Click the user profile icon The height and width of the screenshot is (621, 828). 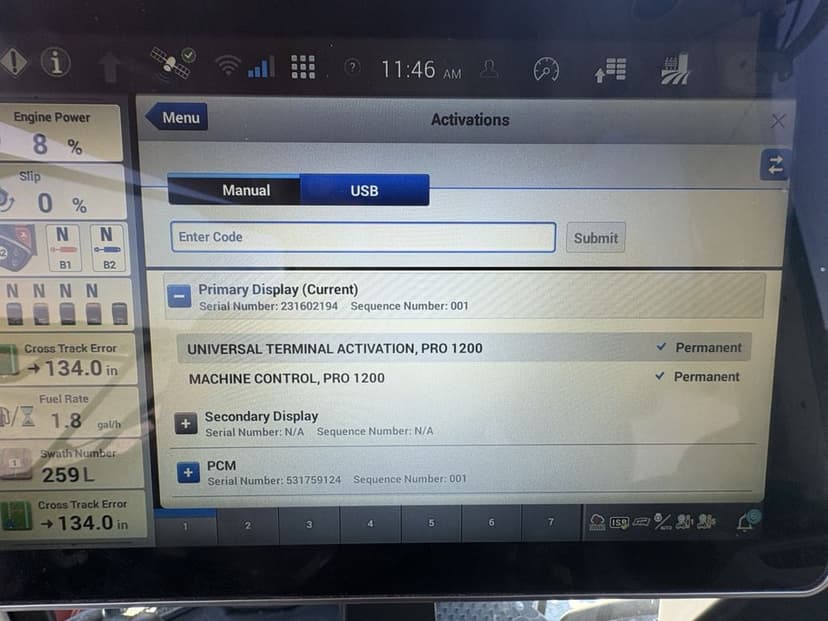489,69
